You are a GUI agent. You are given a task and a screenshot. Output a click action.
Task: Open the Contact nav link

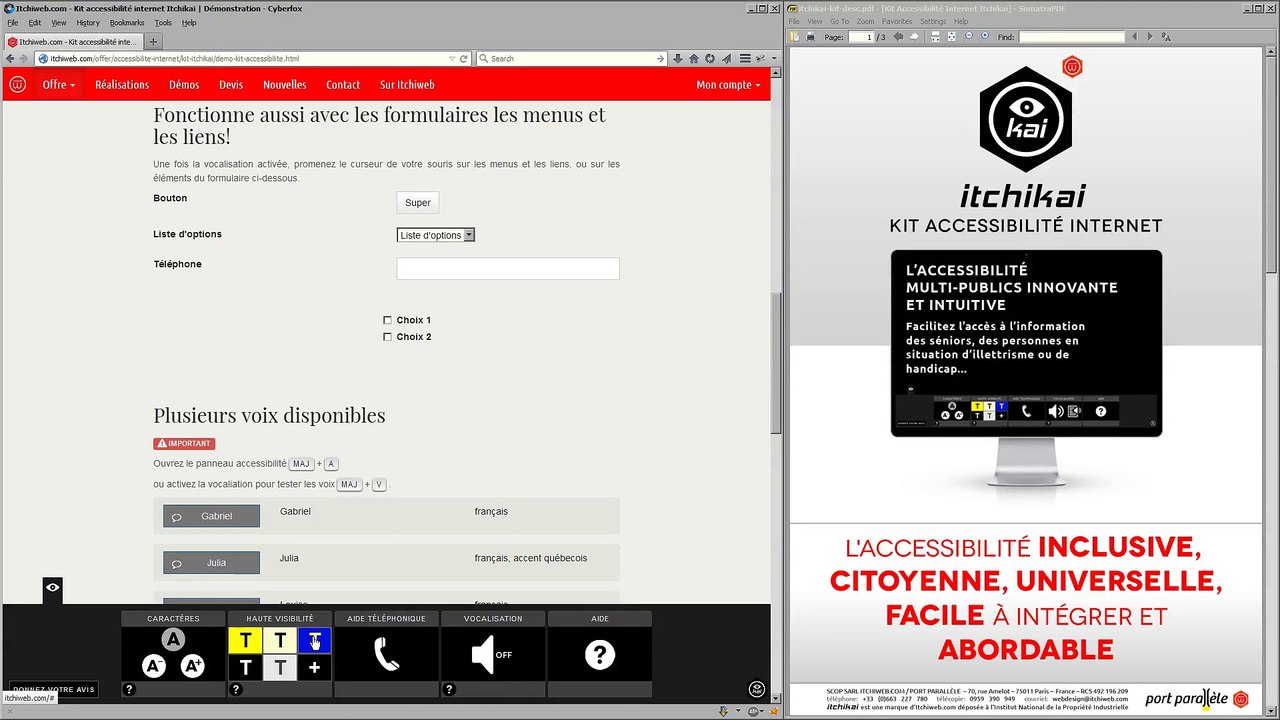[x=343, y=85]
